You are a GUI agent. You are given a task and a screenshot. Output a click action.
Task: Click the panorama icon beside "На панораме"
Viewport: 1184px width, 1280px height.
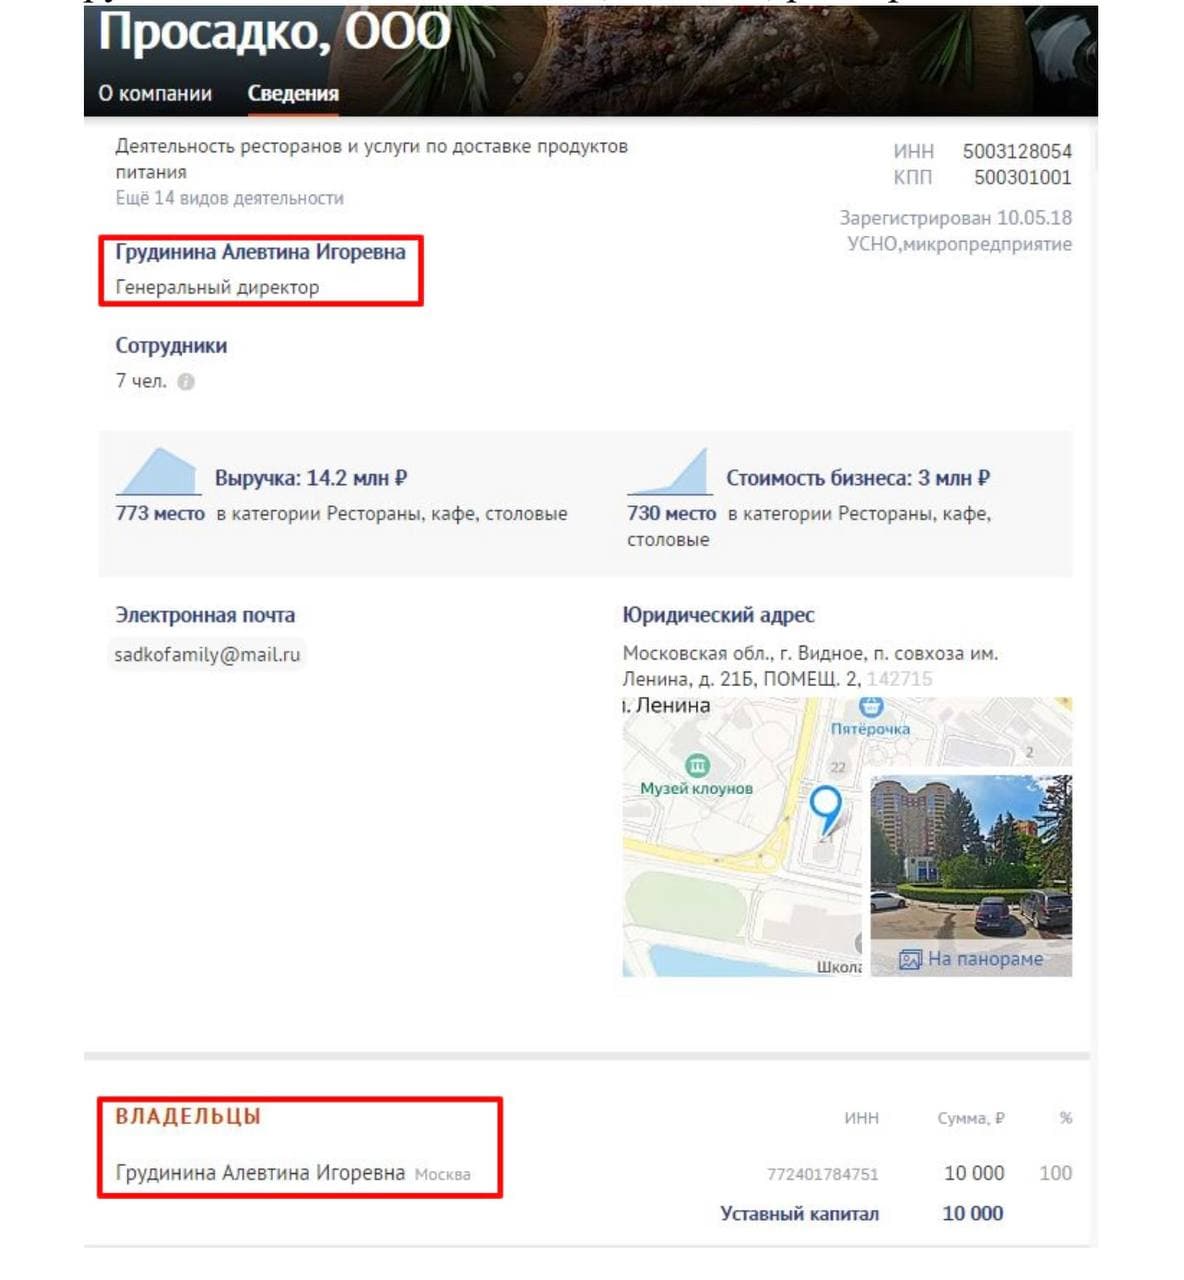pyautogui.click(x=909, y=960)
